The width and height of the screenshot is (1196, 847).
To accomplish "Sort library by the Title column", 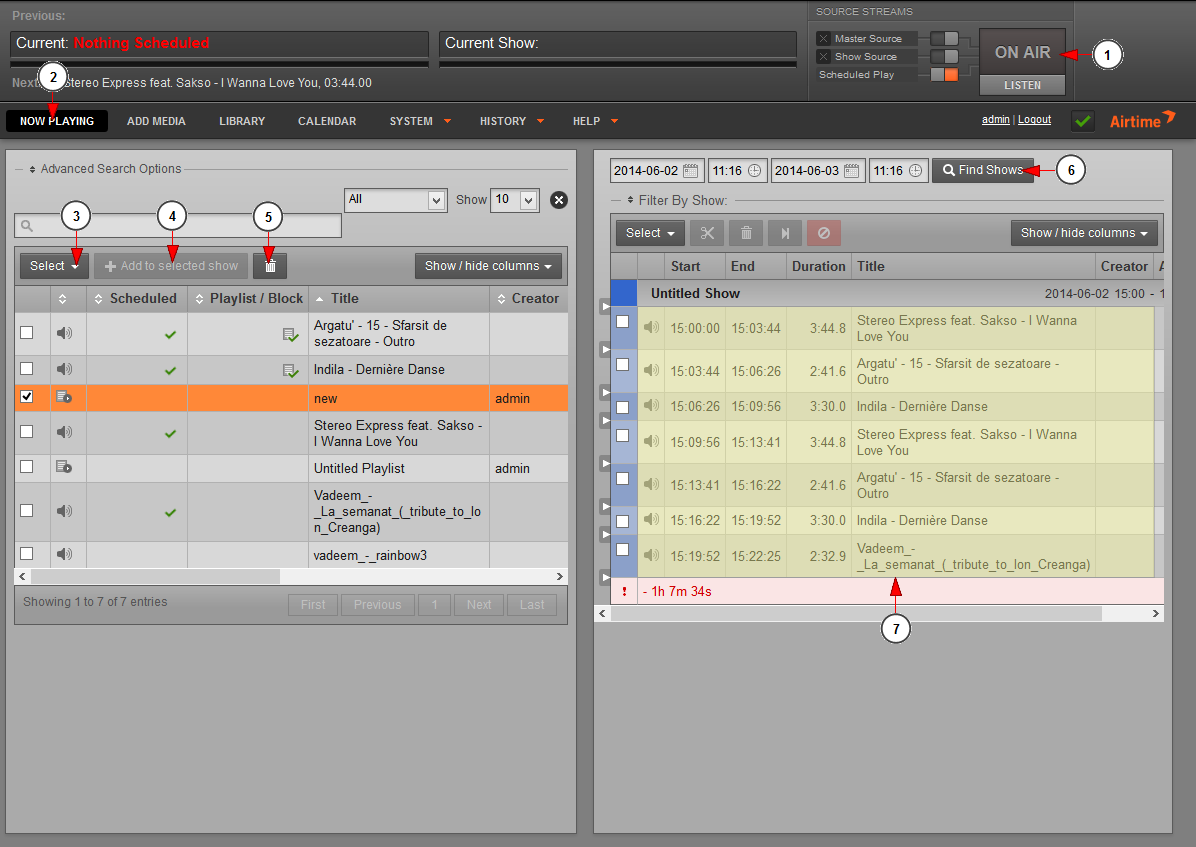I will click(x=399, y=298).
